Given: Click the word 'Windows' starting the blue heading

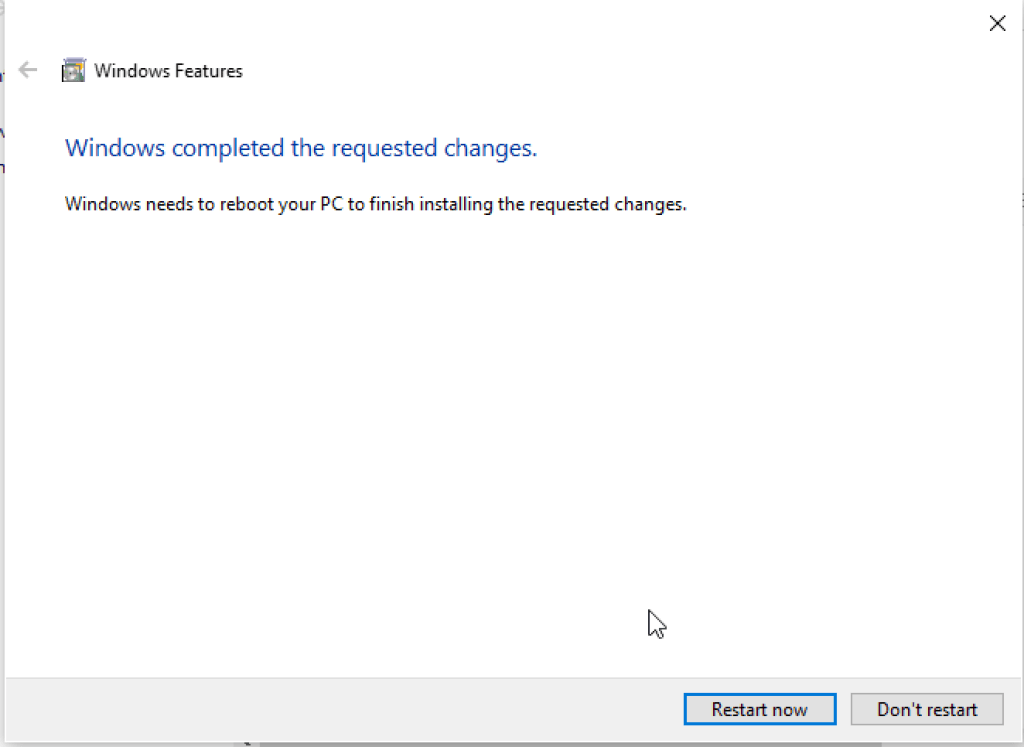Looking at the screenshot, I should [114, 148].
